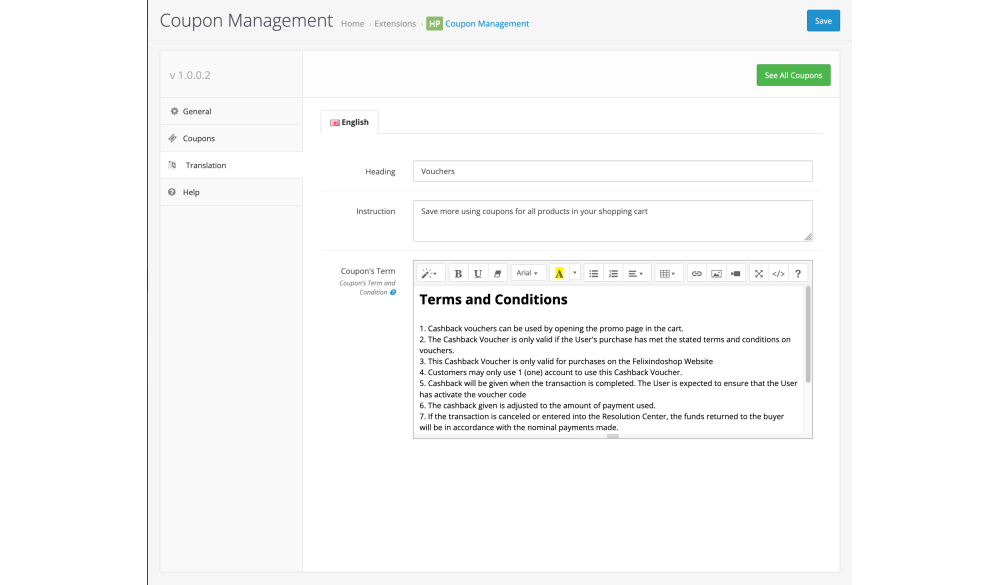
Task: Click the insert link icon
Action: point(697,273)
